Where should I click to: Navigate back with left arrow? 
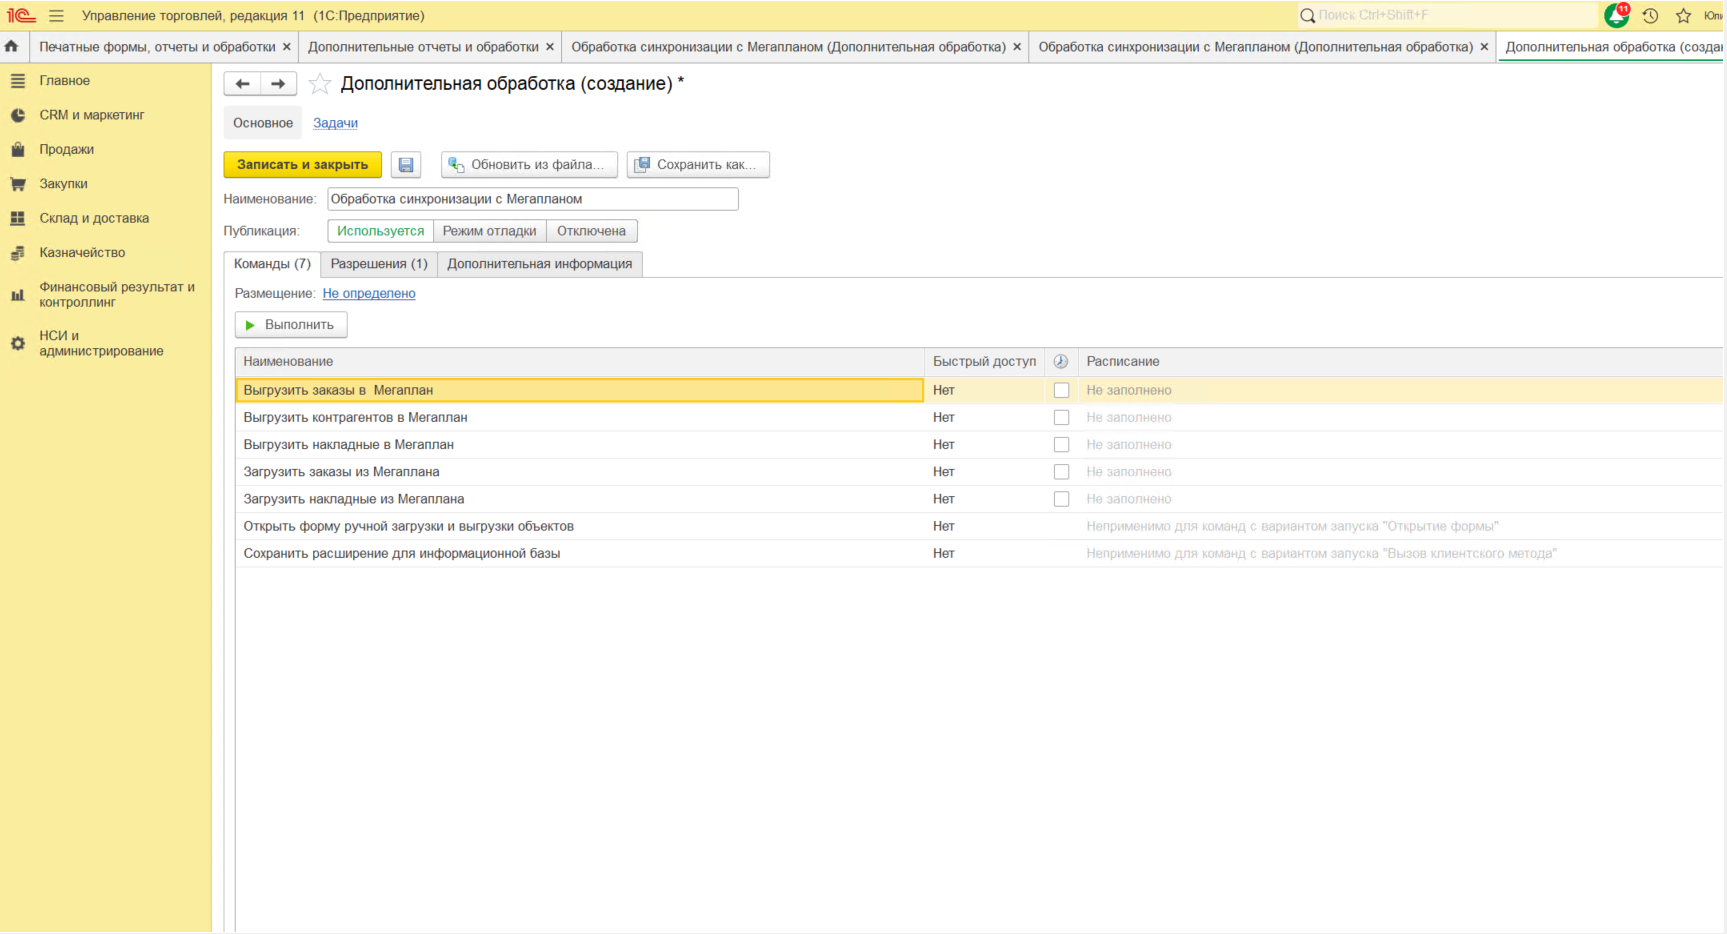pos(242,84)
